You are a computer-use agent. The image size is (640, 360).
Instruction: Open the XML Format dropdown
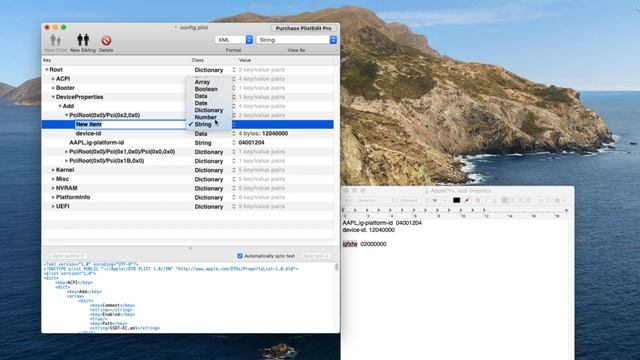234,40
